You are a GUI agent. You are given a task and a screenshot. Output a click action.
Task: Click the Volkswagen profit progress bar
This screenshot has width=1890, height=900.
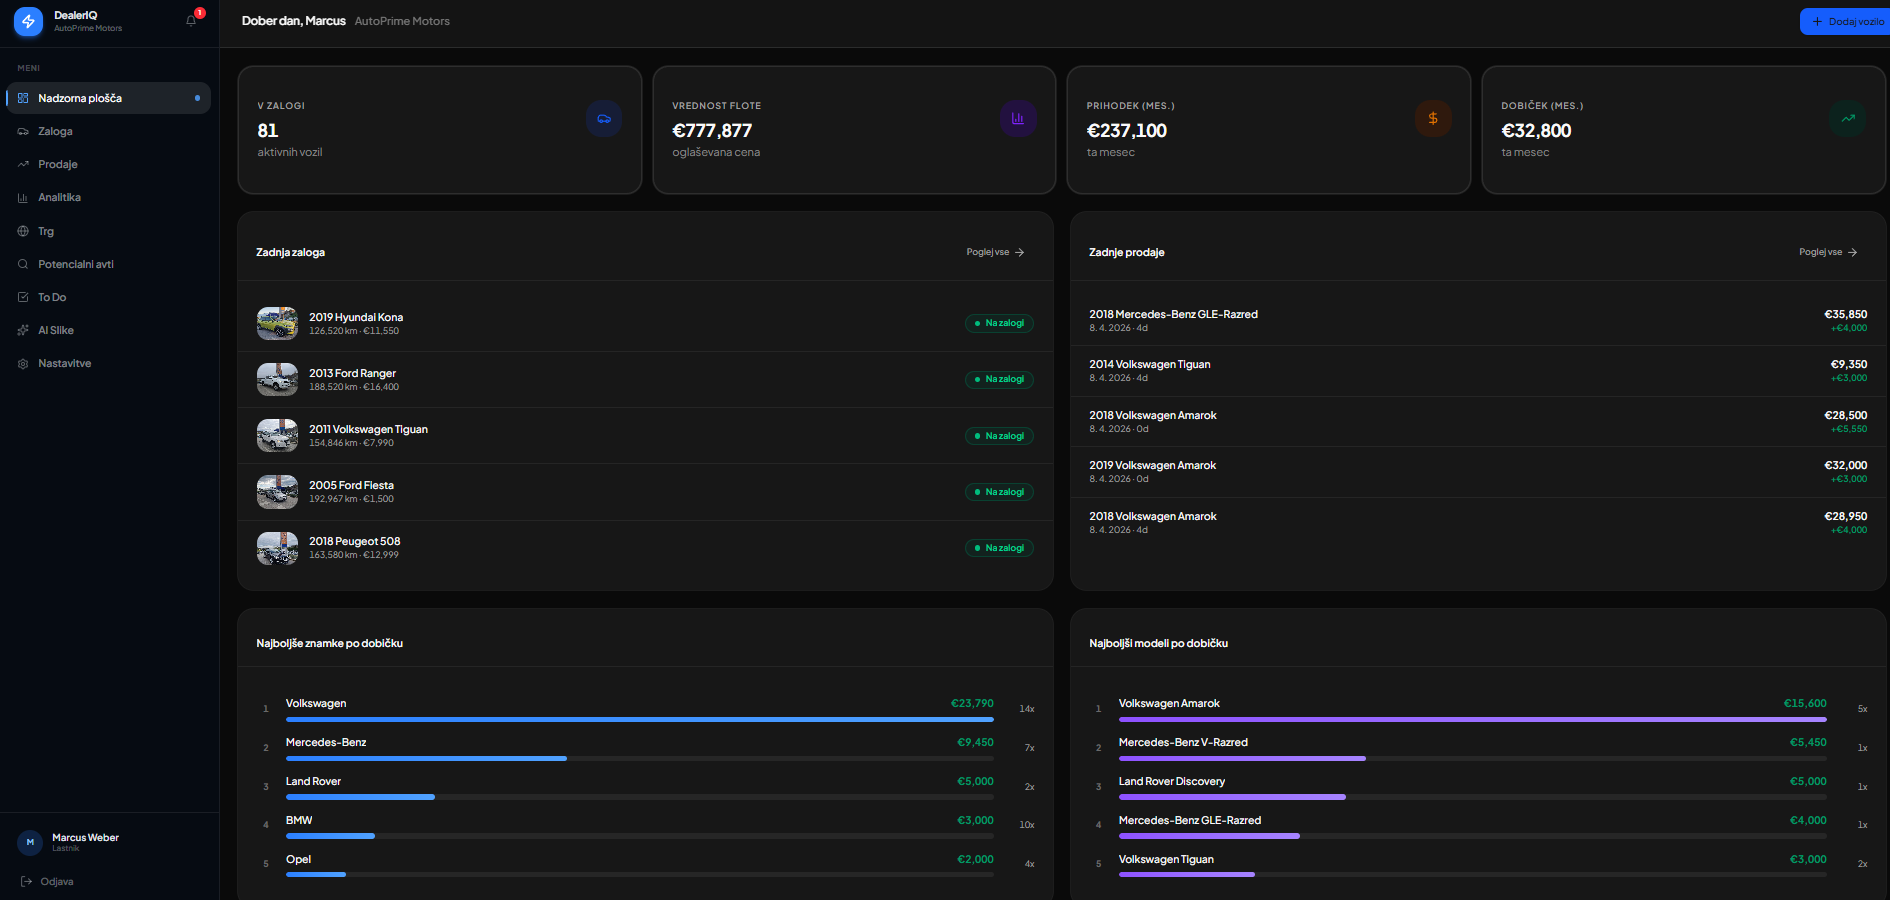[639, 719]
